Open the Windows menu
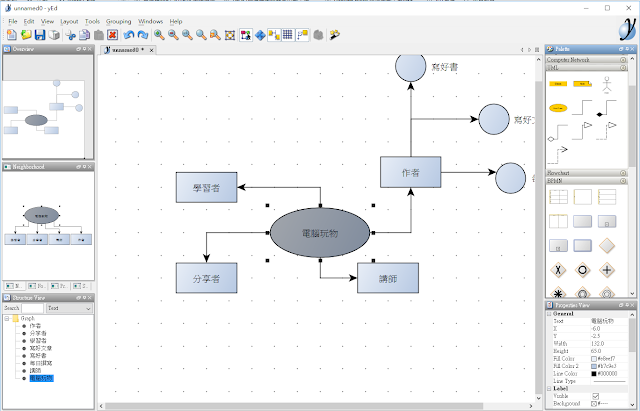640x411 pixels. coord(150,21)
